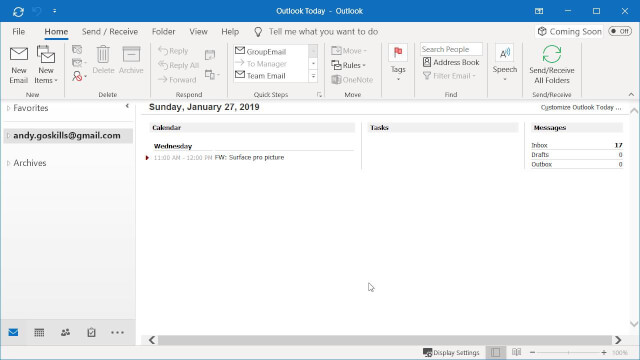
Task: Open the Help ribbon tab
Action: point(230,31)
